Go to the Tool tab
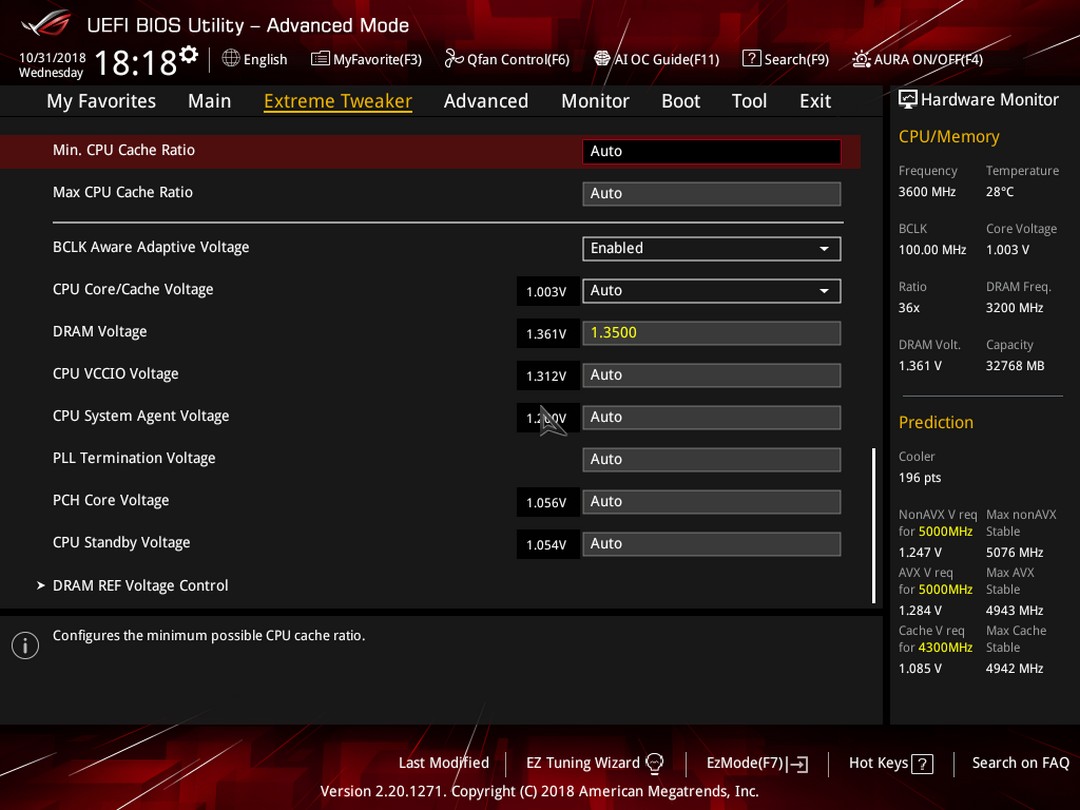The image size is (1080, 810). (x=749, y=101)
